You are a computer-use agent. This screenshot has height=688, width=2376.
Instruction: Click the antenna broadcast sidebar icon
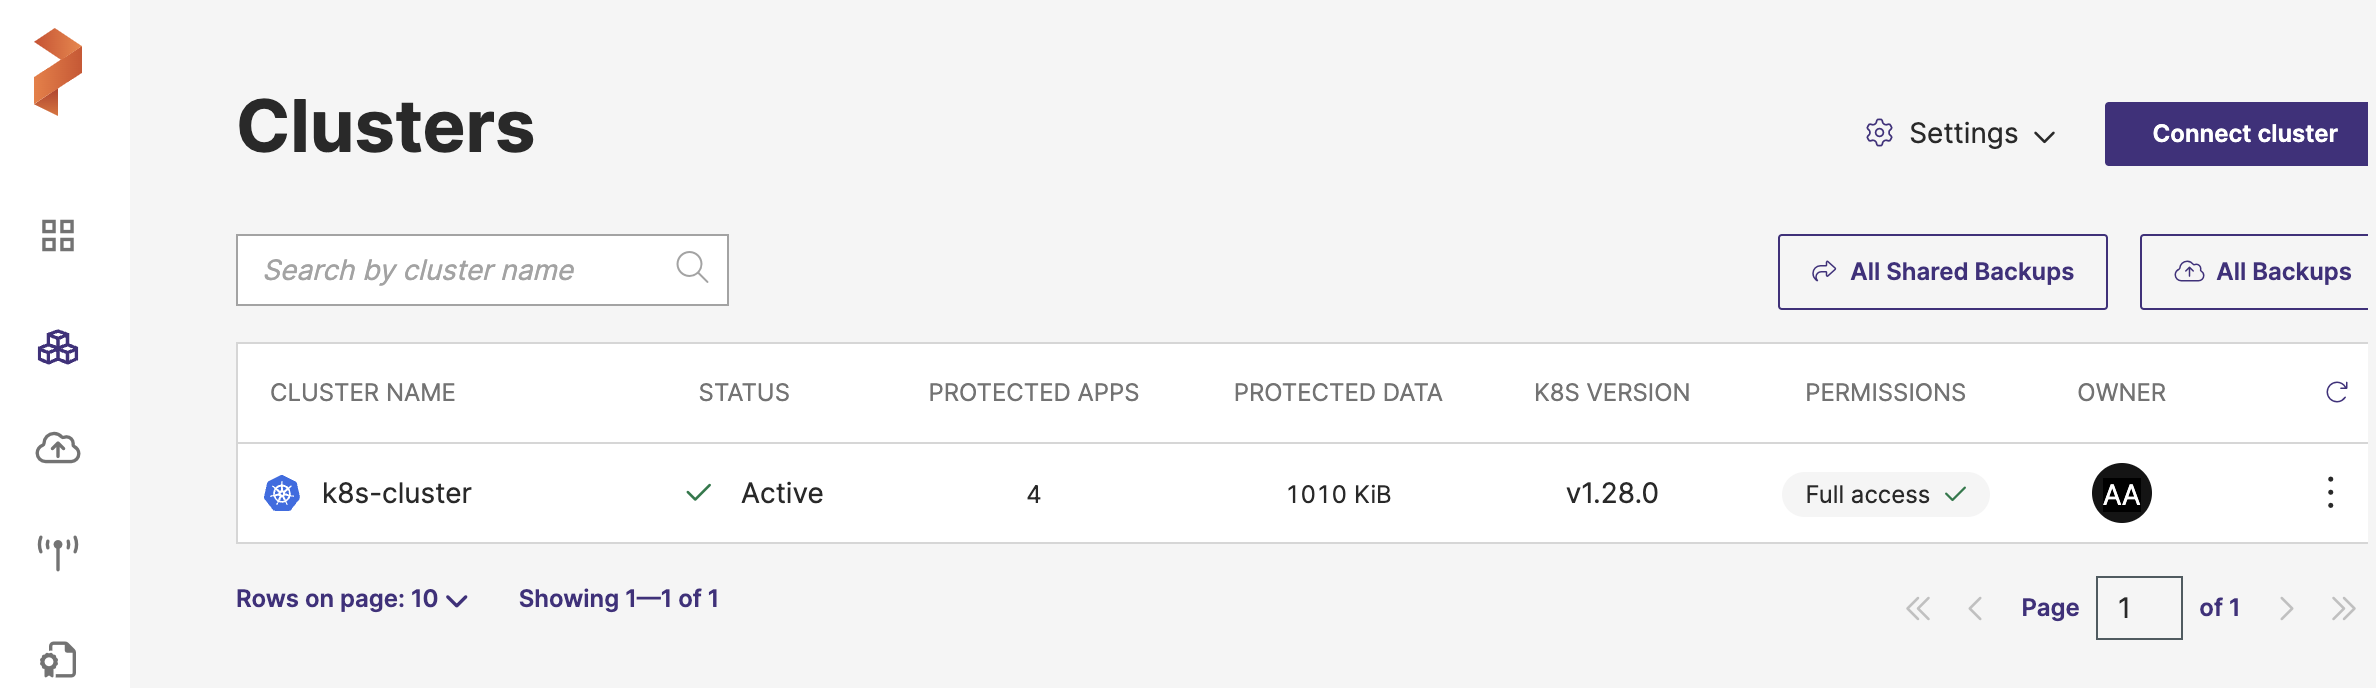(x=58, y=551)
